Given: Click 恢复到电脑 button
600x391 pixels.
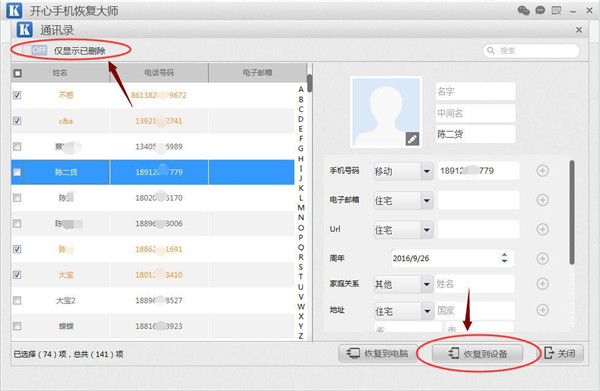Looking at the screenshot, I should pos(377,353).
